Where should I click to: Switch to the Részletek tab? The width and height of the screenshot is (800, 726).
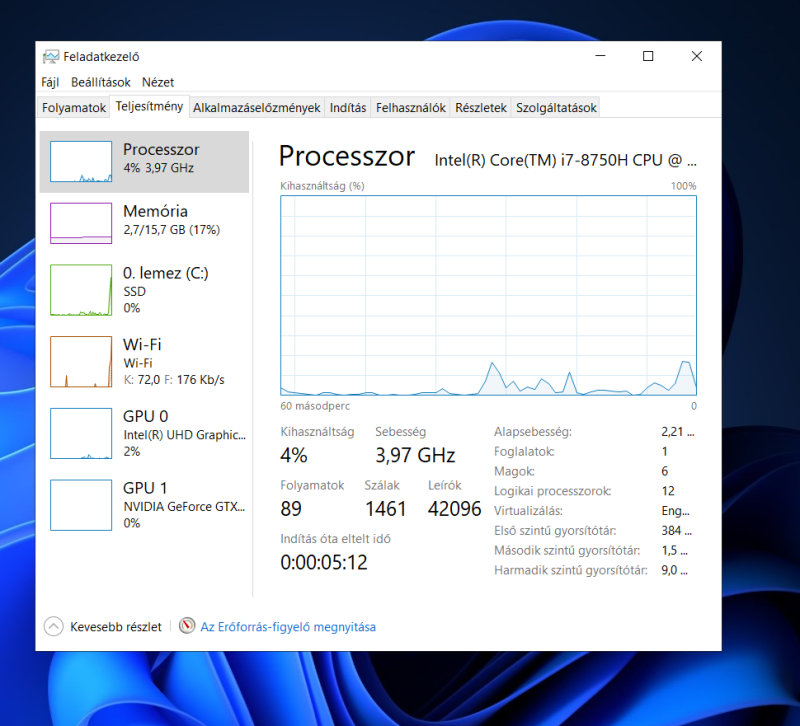(481, 108)
